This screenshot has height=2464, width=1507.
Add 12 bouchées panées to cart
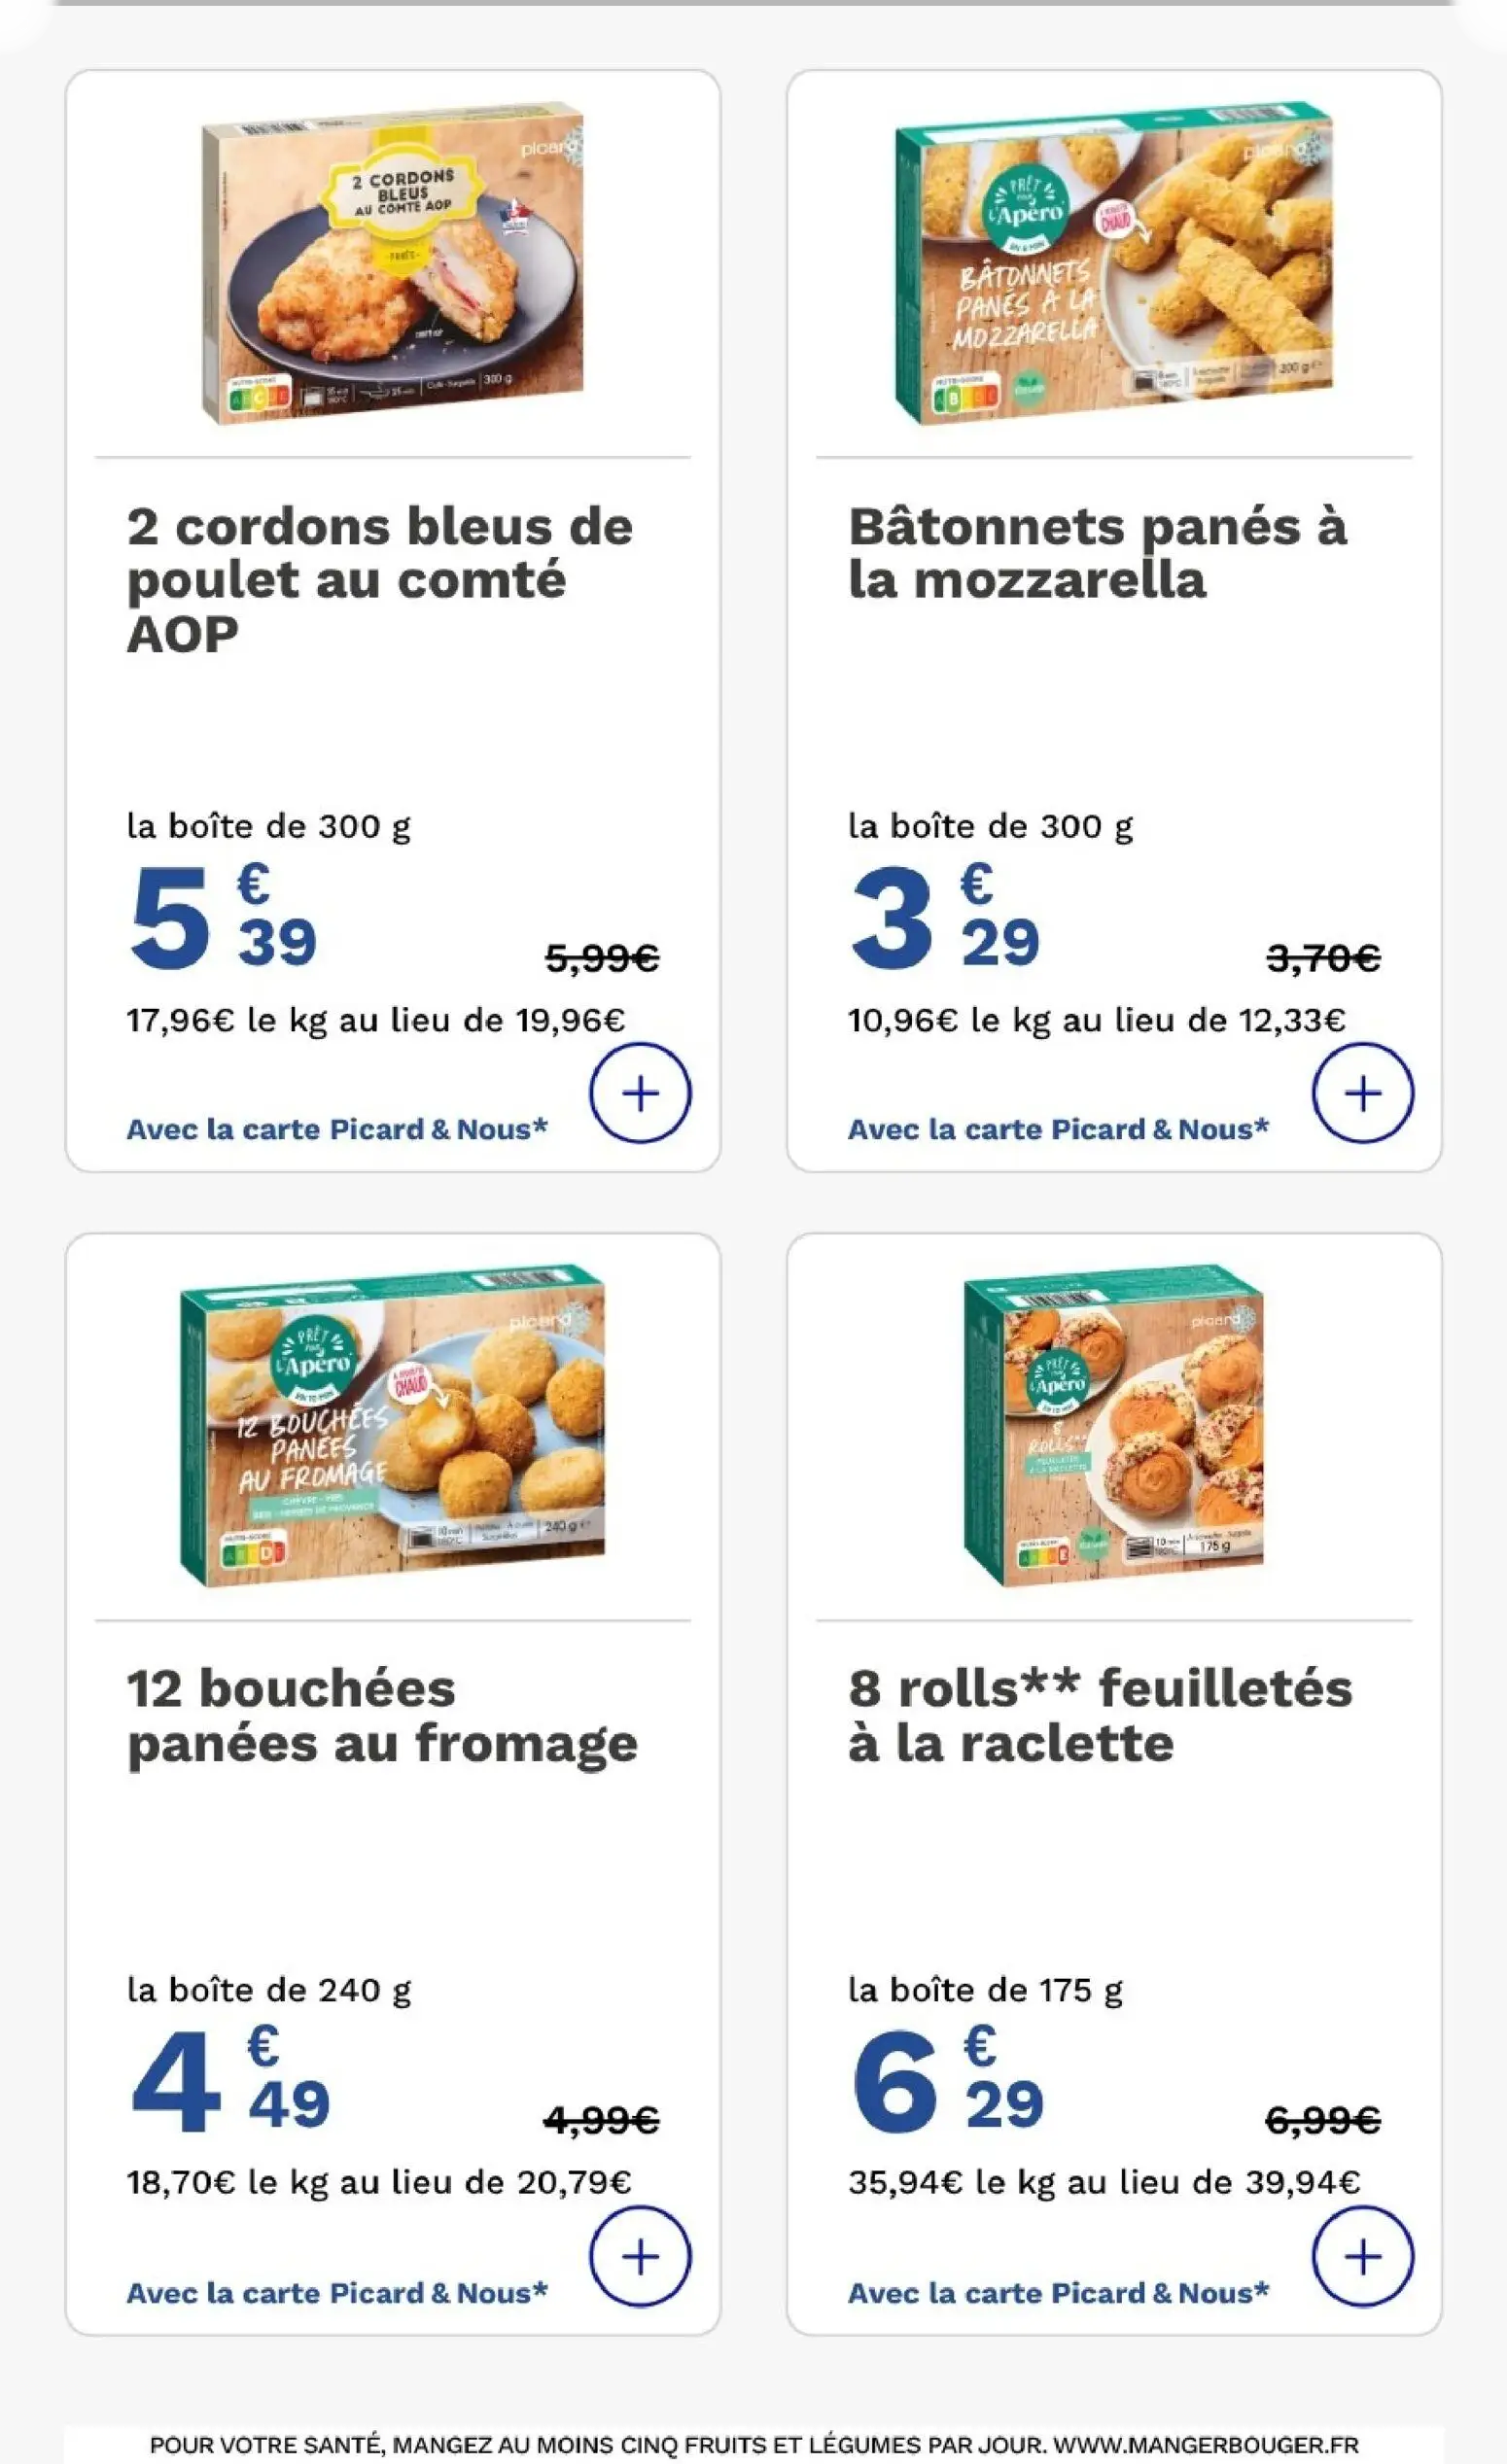coord(640,2257)
